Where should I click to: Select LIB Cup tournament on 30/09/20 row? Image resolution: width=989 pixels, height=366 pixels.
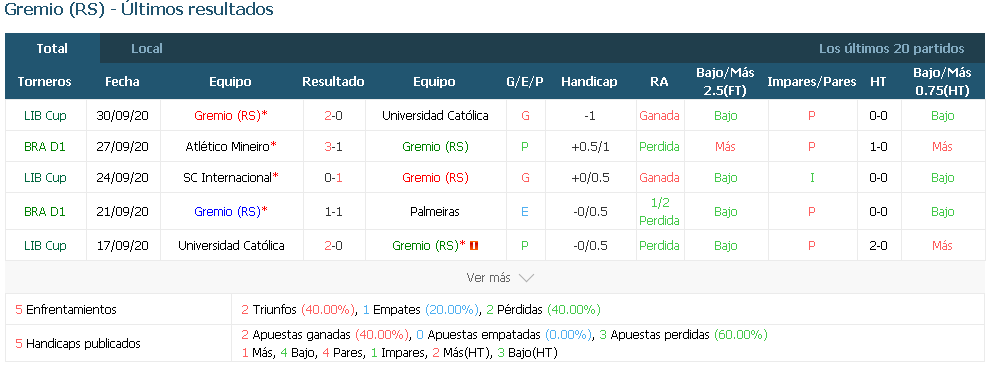coord(45,115)
